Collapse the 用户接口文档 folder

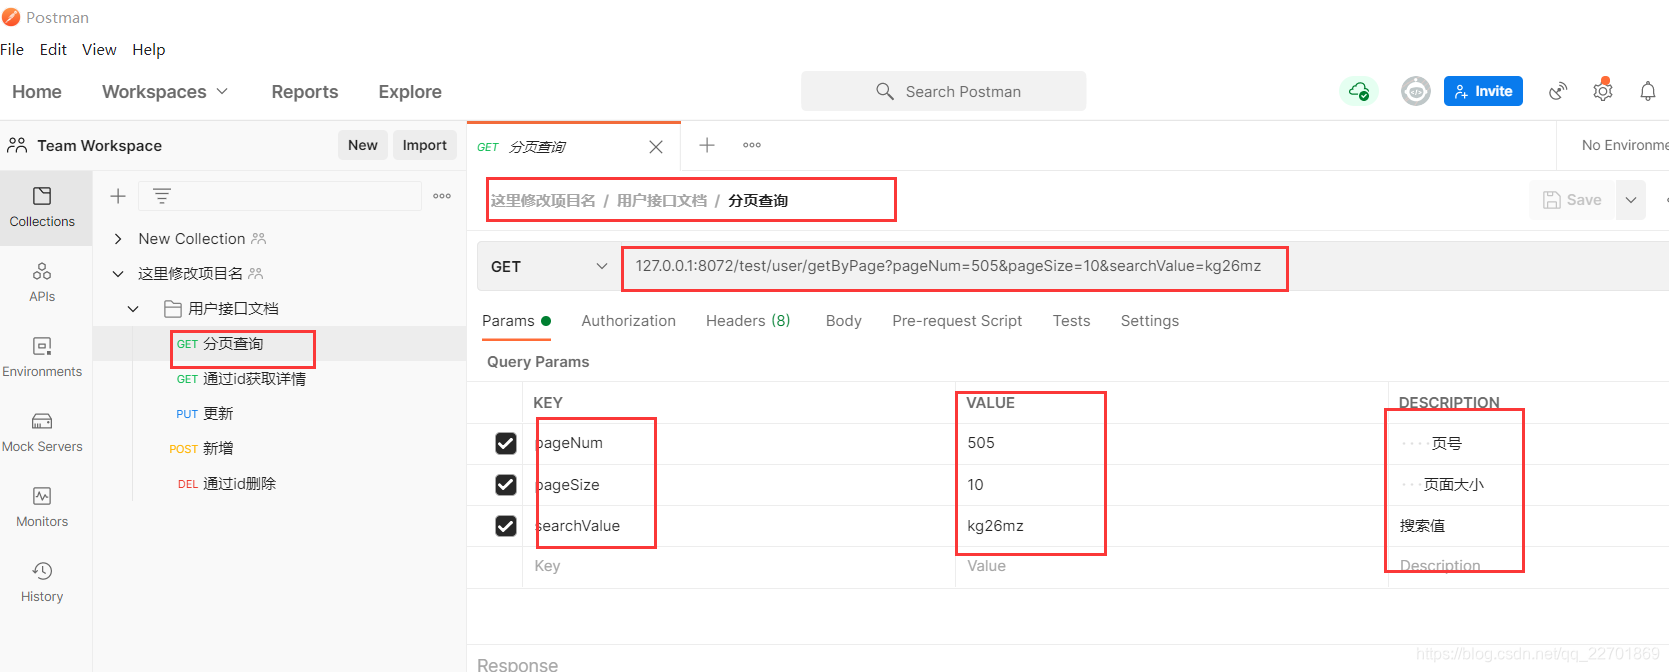click(133, 308)
